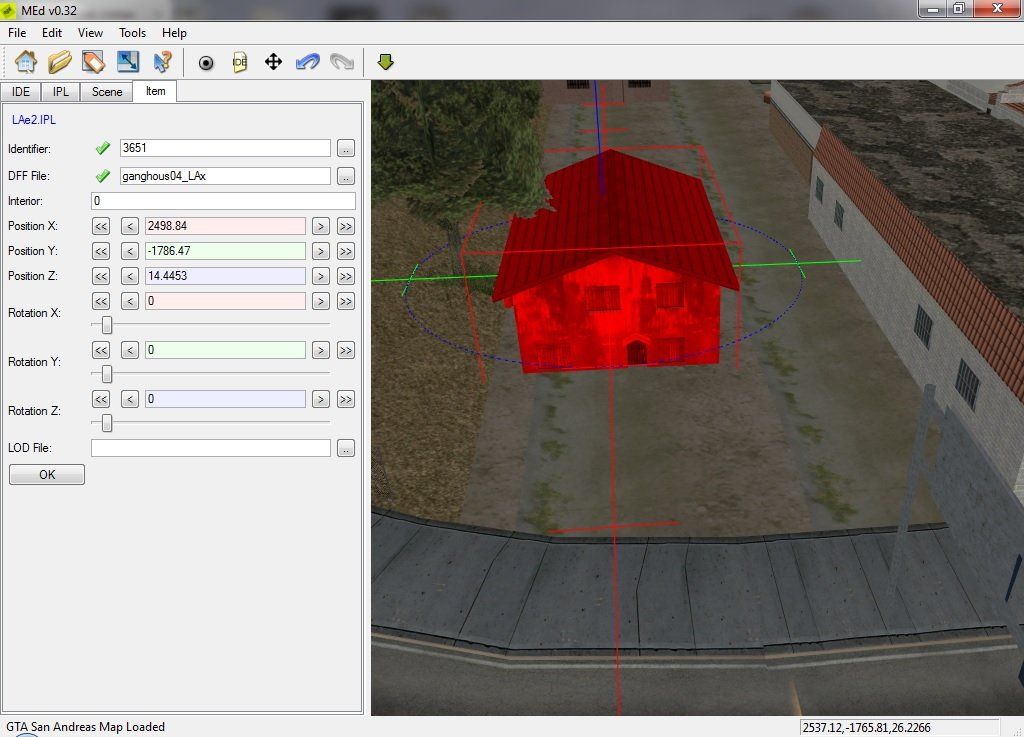The width and height of the screenshot is (1024, 737).
Task: Click the '<<' button for Rotation Z
Action: click(x=101, y=400)
